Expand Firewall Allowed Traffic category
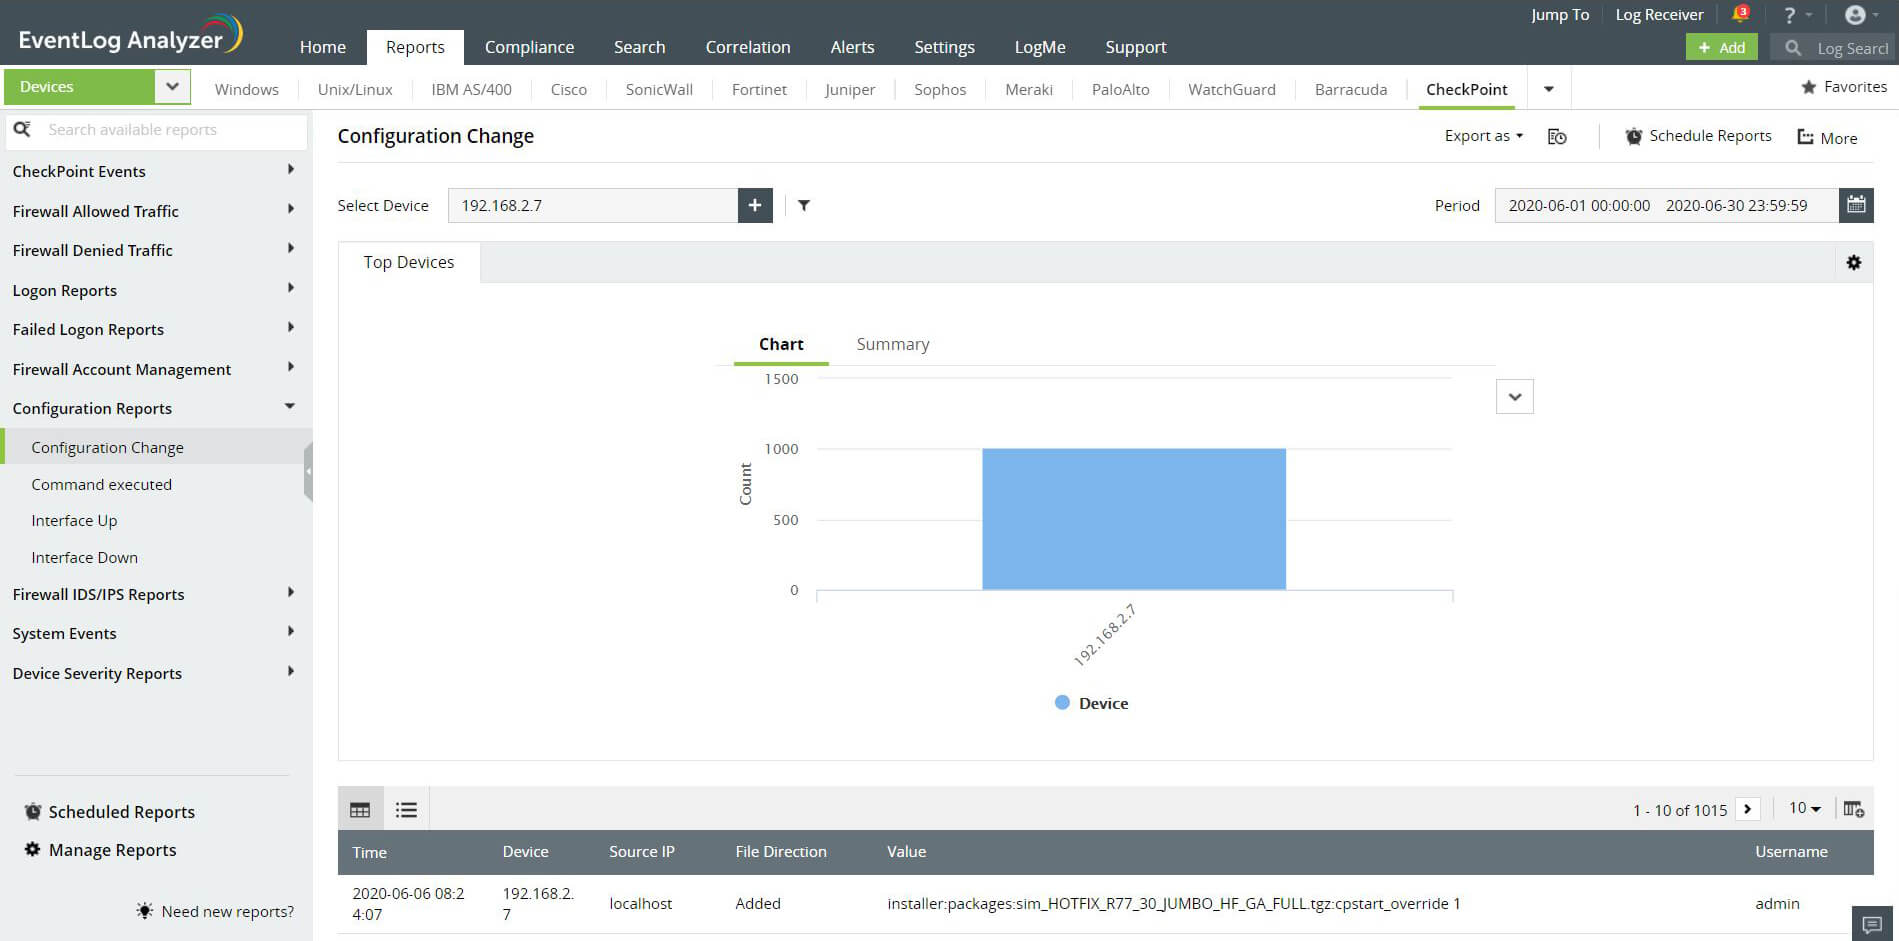The image size is (1899, 941). pyautogui.click(x=291, y=210)
